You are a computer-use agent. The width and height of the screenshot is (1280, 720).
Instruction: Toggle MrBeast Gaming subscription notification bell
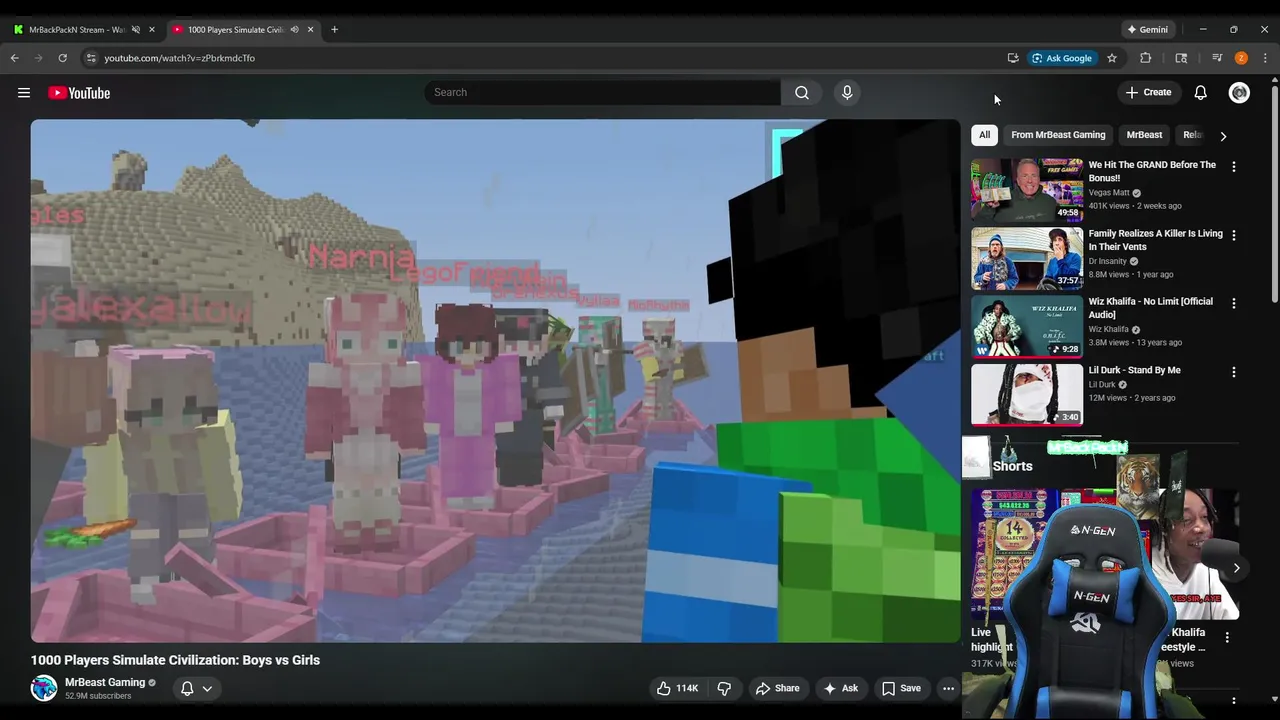click(x=187, y=688)
